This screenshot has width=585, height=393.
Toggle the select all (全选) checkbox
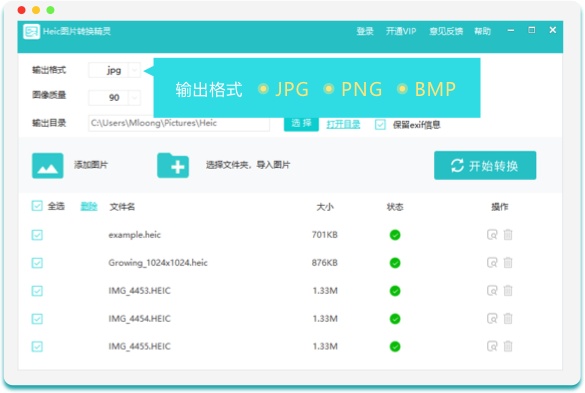pos(37,206)
